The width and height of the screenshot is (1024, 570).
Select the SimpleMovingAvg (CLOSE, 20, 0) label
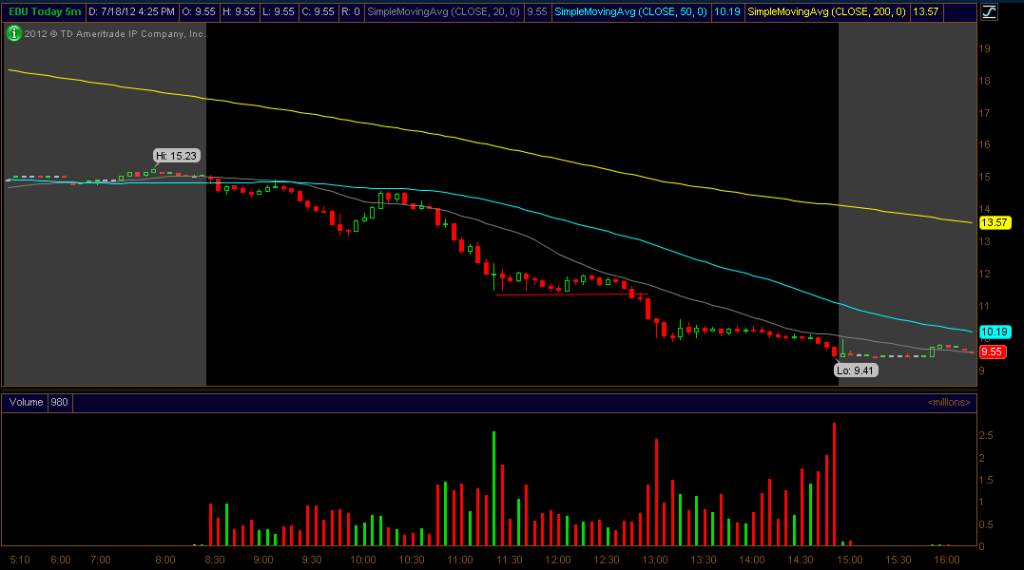point(443,12)
